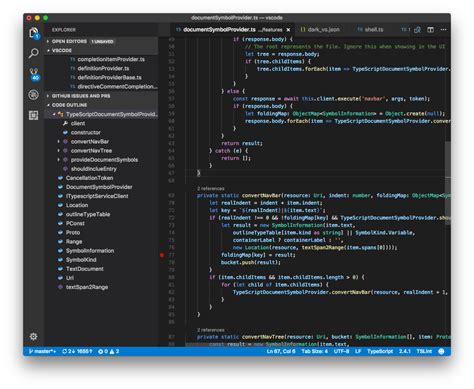
Task: Expand GitHub Issues and PRs section
Action: pos(48,96)
